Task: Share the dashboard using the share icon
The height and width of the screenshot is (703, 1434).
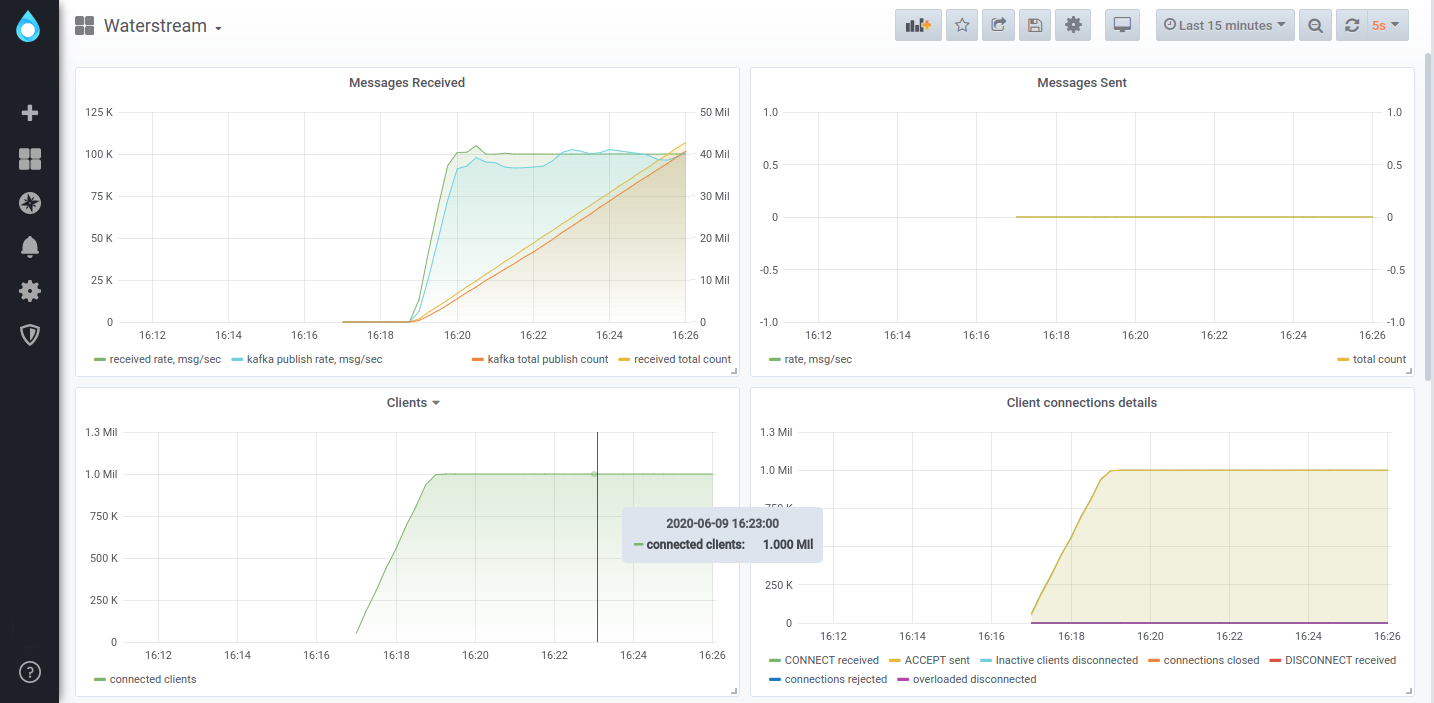Action: 998,25
